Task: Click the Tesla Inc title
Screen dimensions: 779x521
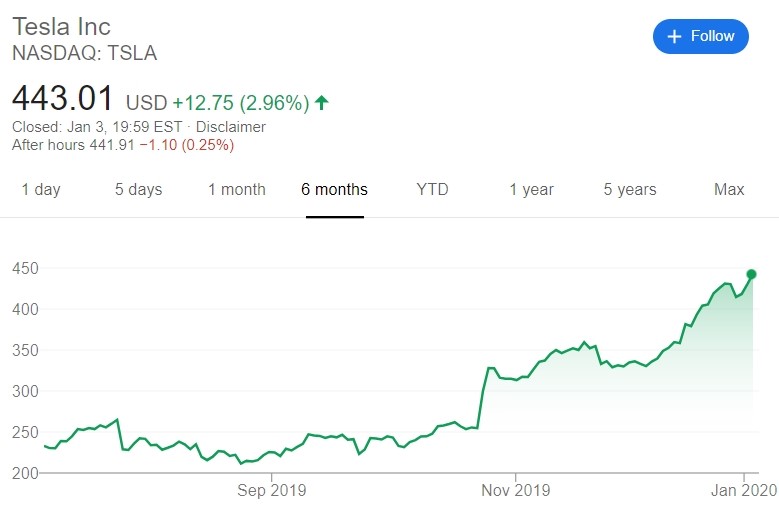Action: (61, 26)
